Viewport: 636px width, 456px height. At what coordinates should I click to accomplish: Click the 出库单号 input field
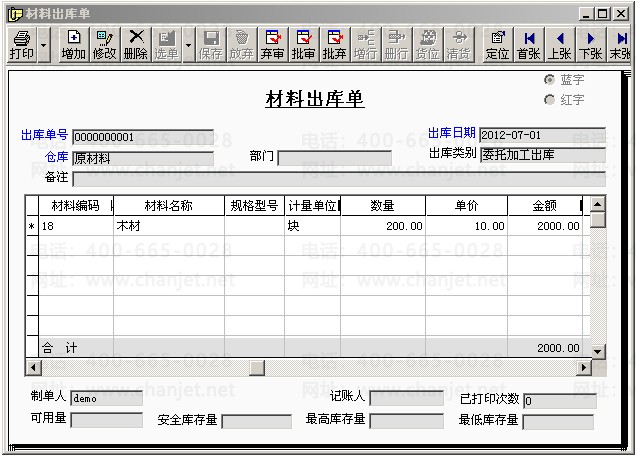click(x=143, y=137)
